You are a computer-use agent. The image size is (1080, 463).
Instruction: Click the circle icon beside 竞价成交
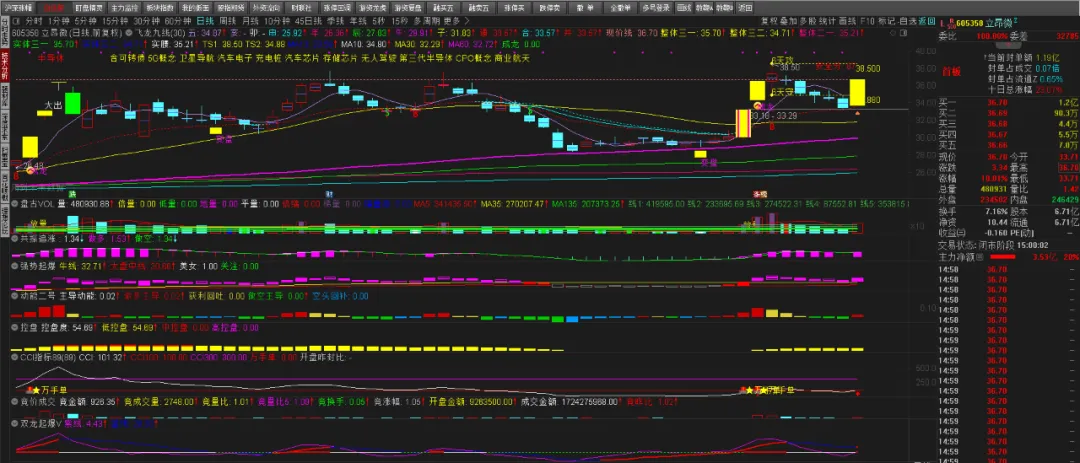pos(15,400)
